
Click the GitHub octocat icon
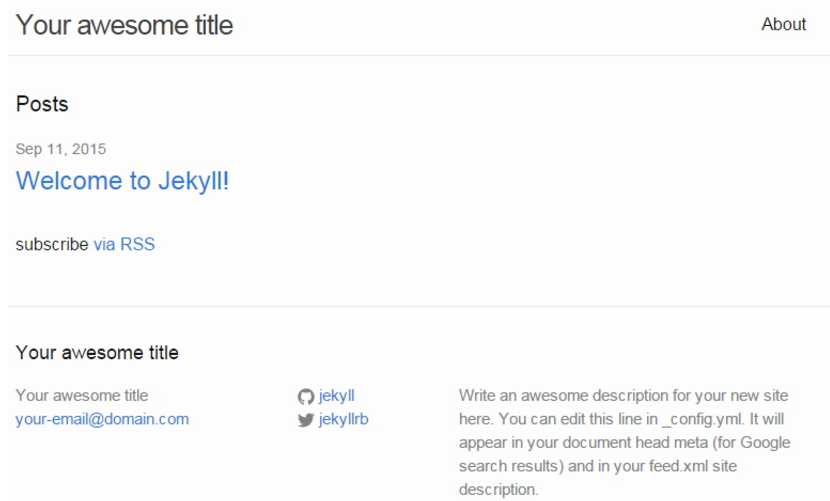click(x=306, y=397)
